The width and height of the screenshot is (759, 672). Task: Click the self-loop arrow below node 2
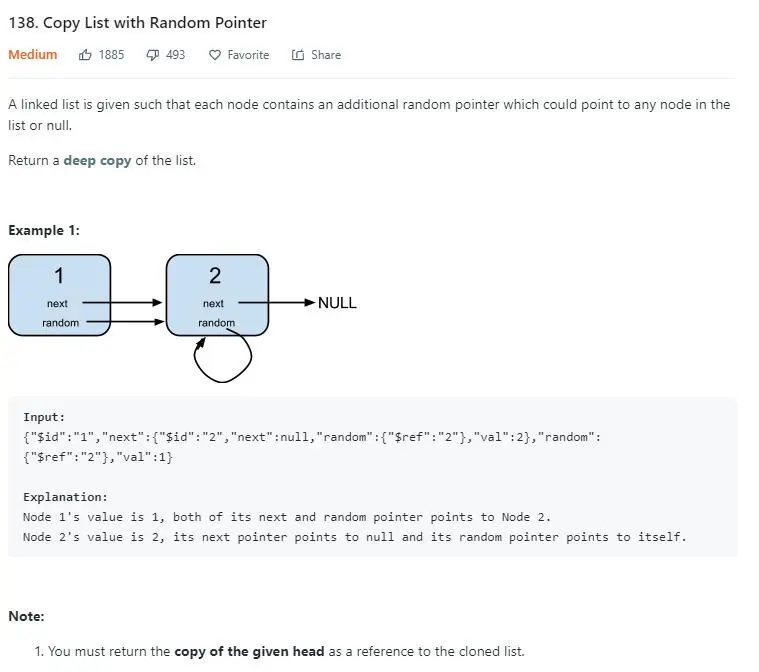point(222,362)
